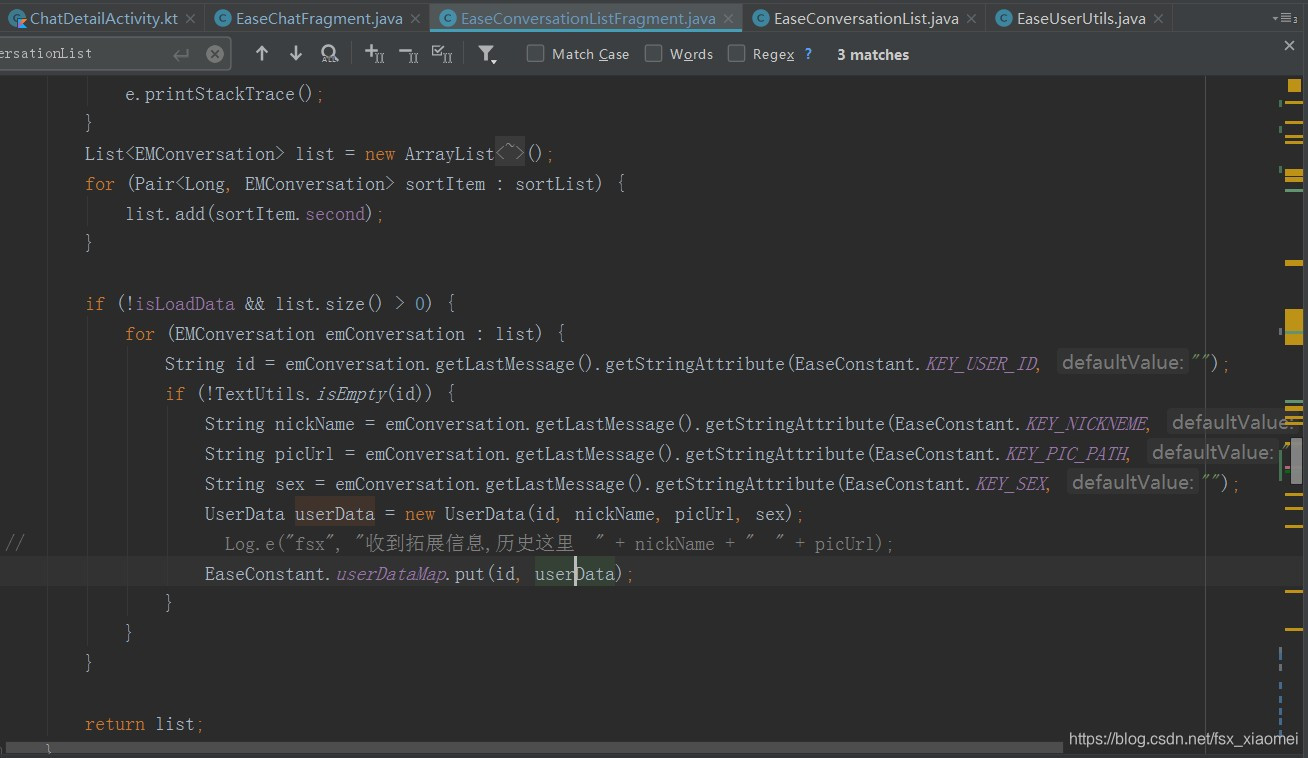Click the commented Log.e line
The width and height of the screenshot is (1308, 758).
click(559, 544)
